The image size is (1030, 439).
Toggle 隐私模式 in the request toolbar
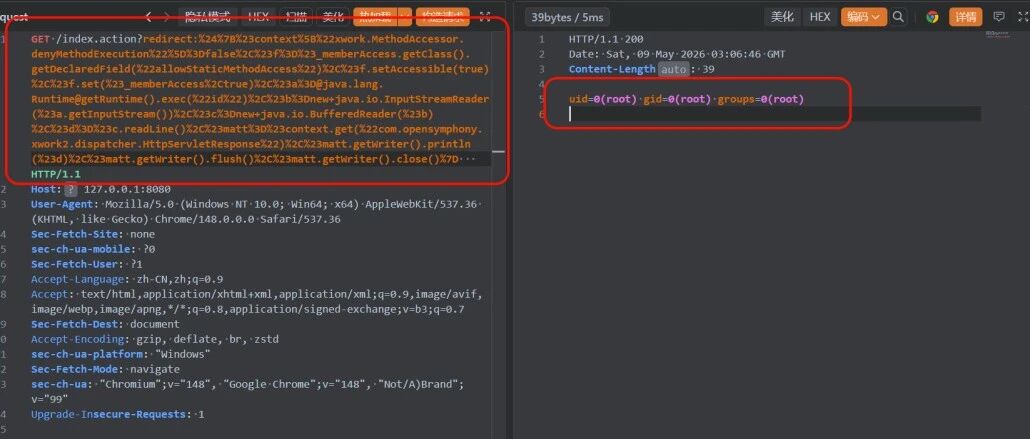pyautogui.click(x=208, y=17)
